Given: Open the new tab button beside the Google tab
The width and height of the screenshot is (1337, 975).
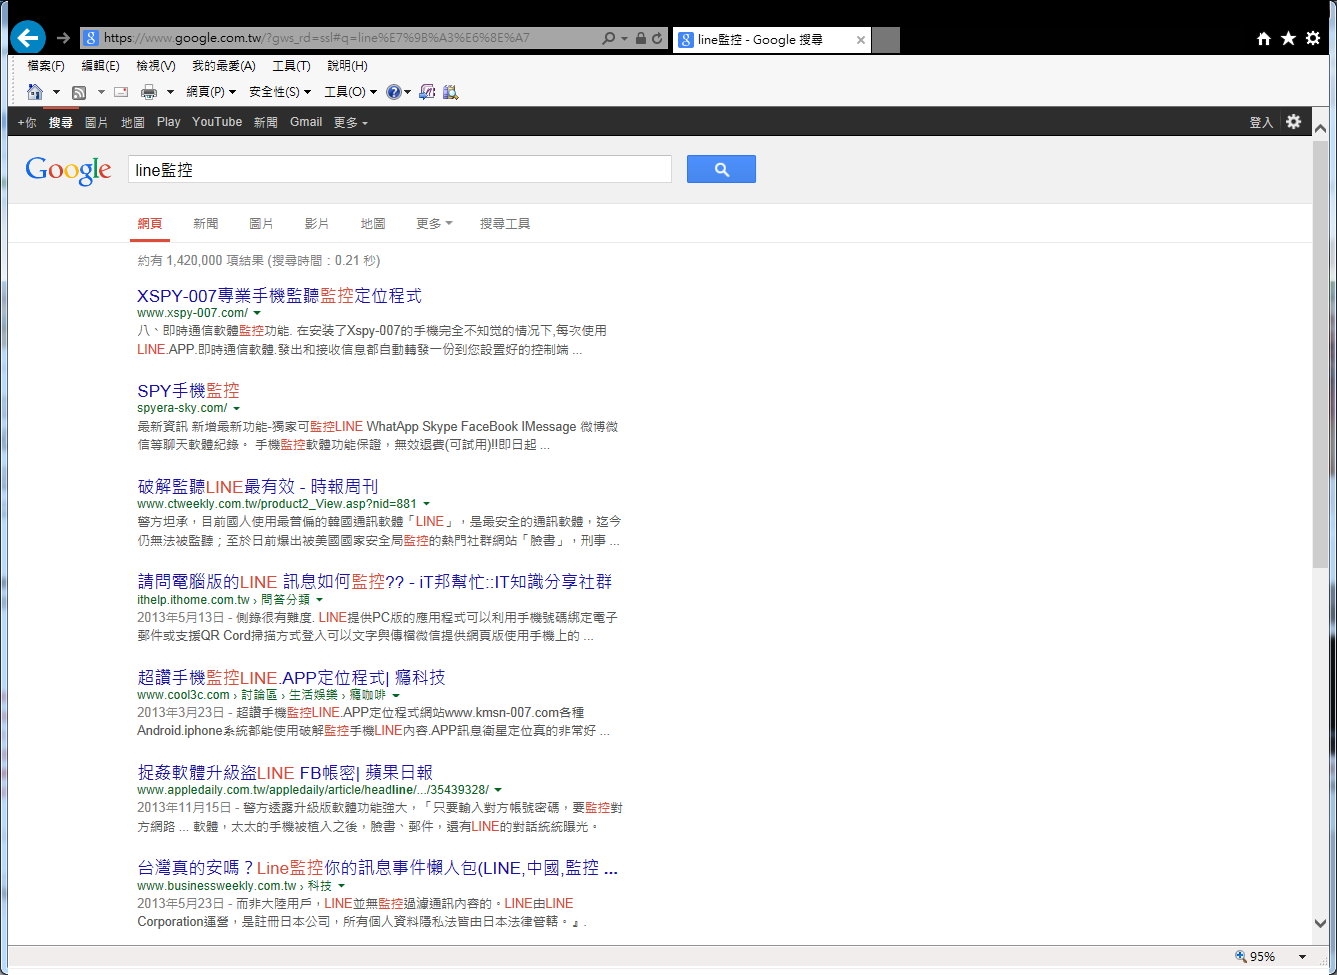Looking at the screenshot, I should click(887, 40).
